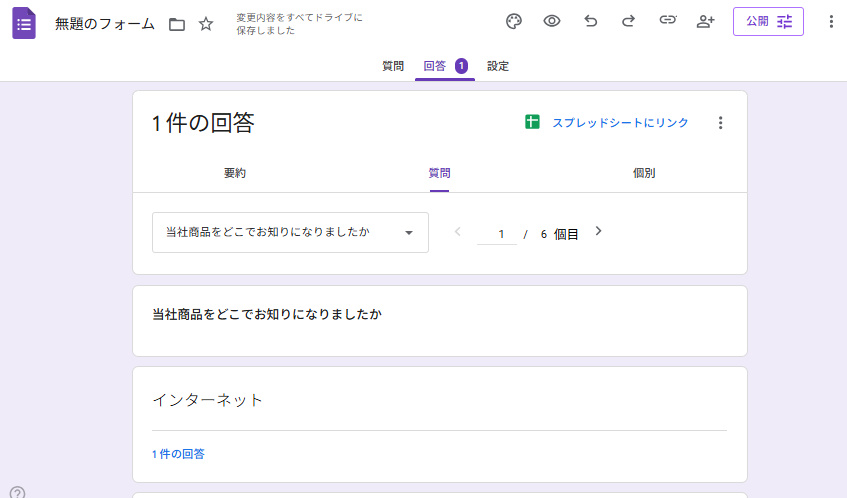The width and height of the screenshot is (847, 498).
Task: Click スプレッドシートにリンク link
Action: click(x=608, y=123)
